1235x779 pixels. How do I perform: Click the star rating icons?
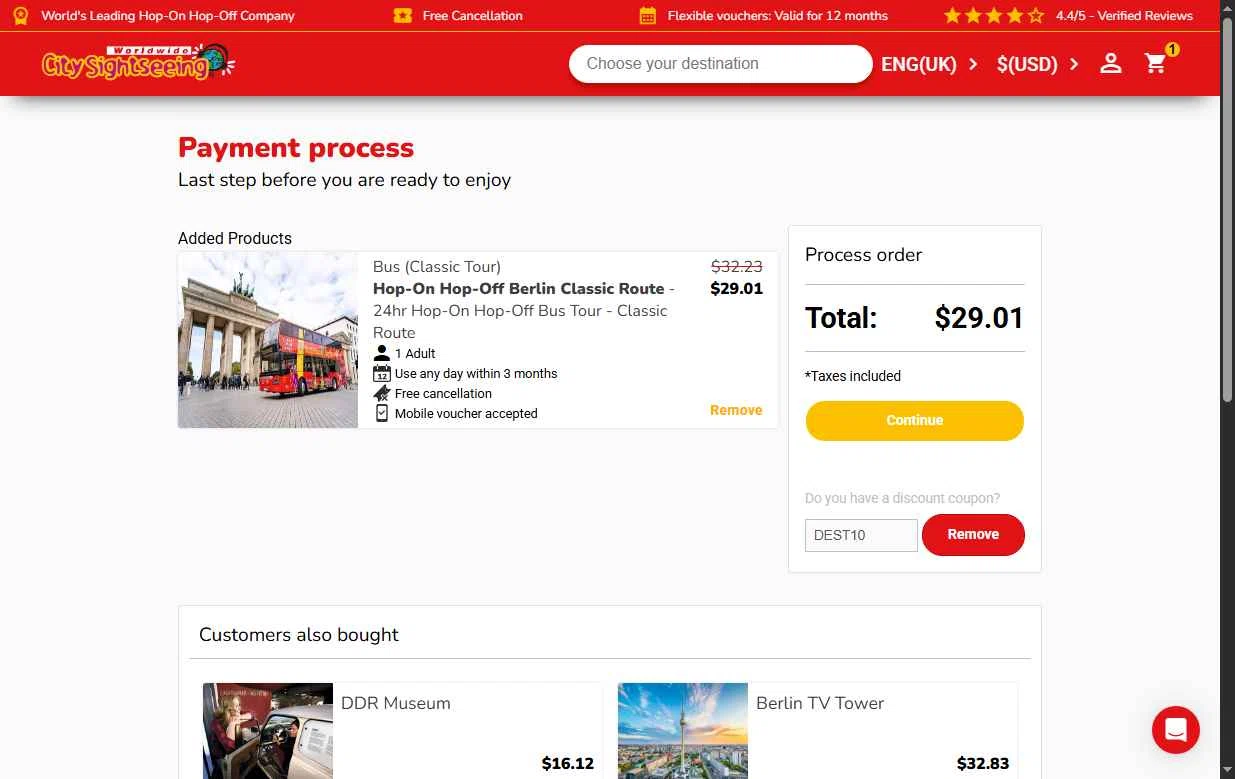[x=994, y=16]
